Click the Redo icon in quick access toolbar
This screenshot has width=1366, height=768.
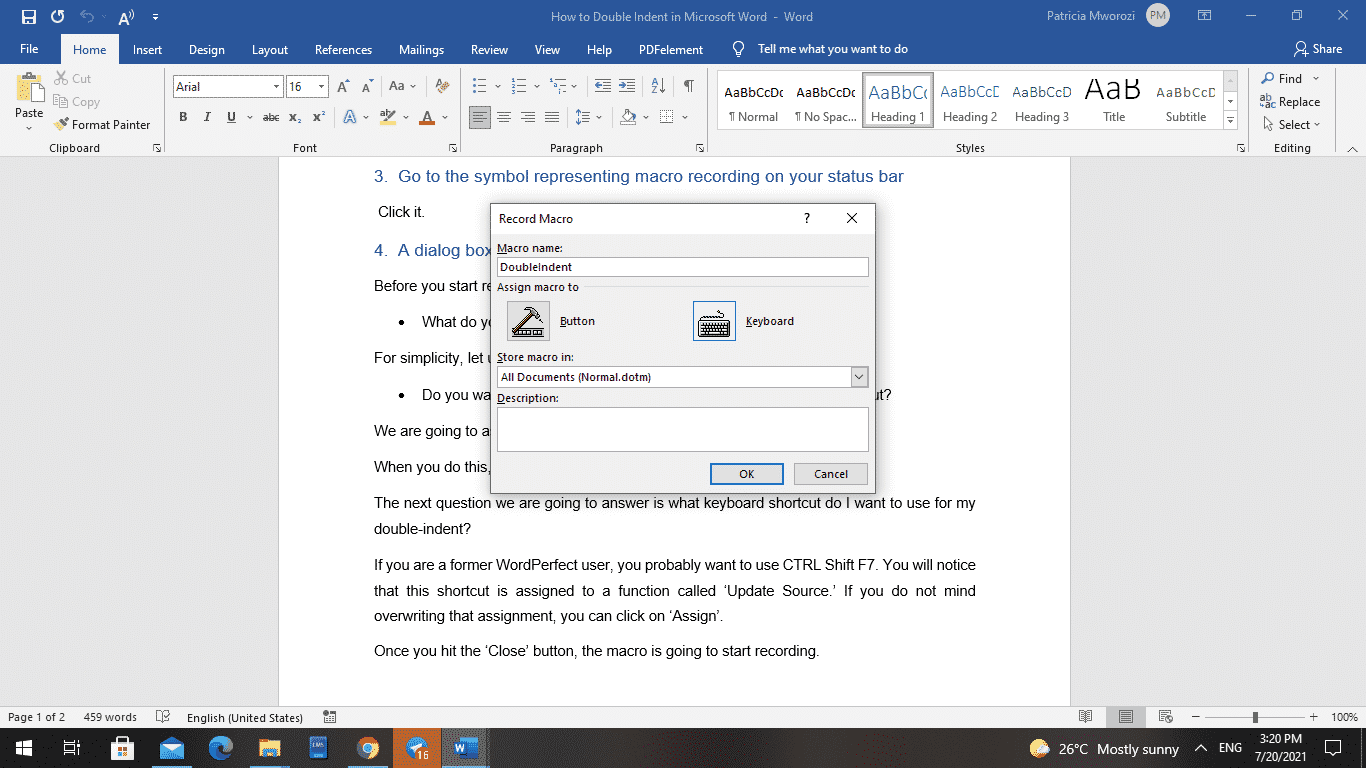[x=57, y=17]
